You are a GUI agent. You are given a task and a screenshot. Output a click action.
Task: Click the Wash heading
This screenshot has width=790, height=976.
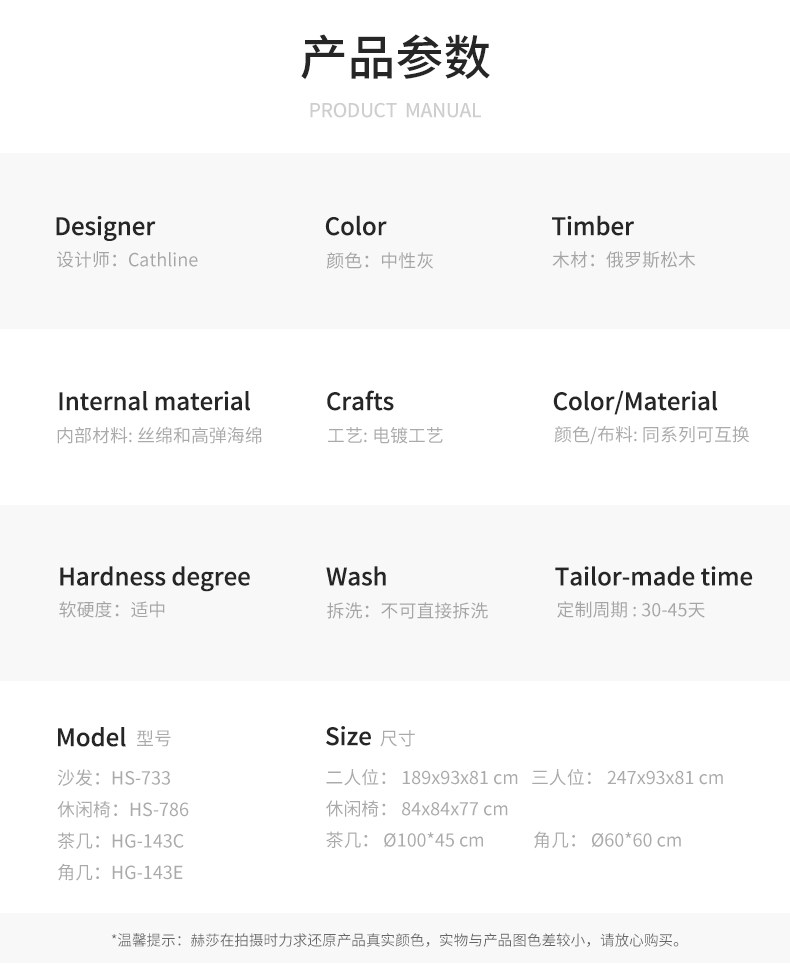pyautogui.click(x=356, y=577)
